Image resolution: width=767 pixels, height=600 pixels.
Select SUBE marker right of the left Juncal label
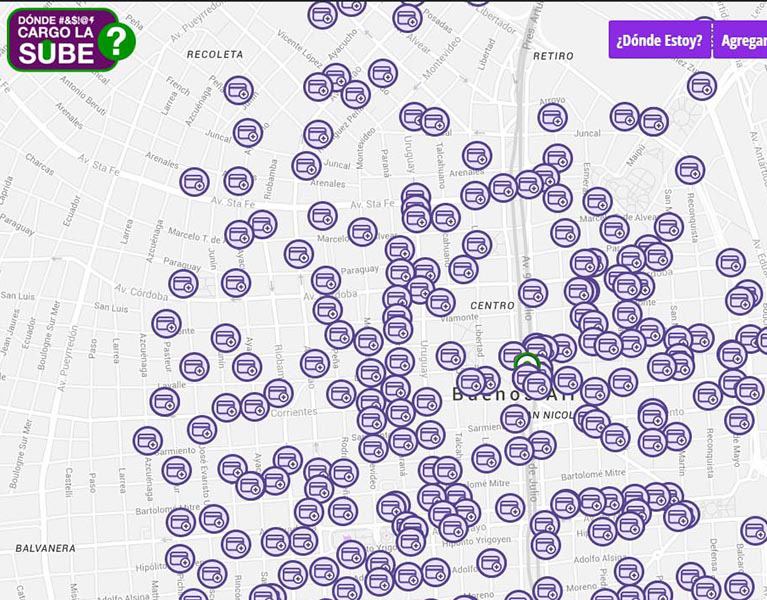(248, 133)
